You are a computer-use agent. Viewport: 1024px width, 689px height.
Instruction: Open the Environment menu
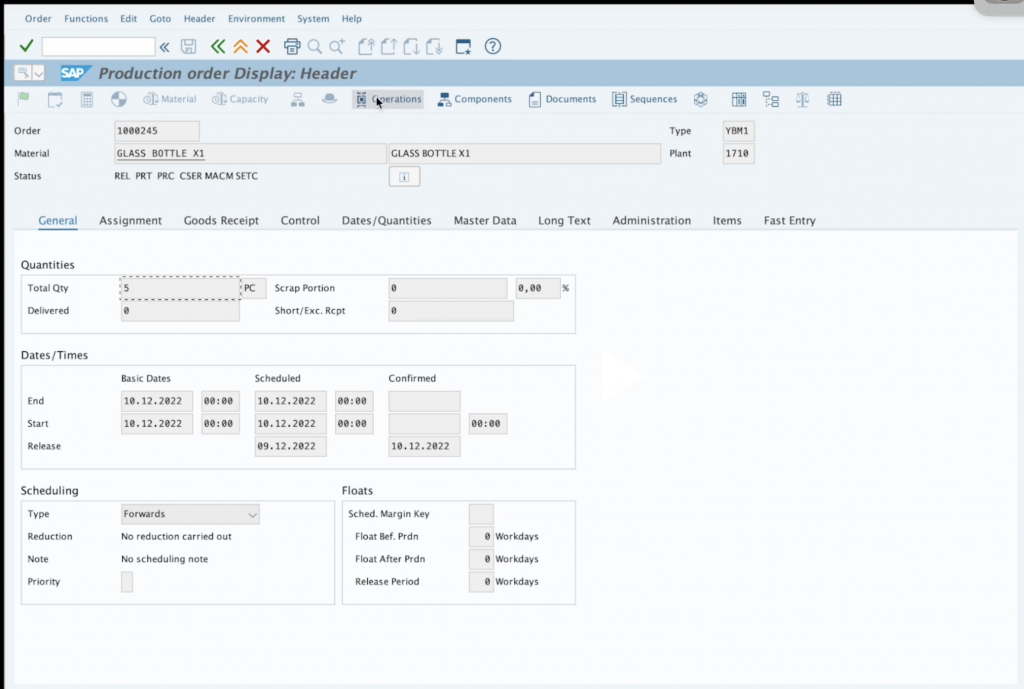[256, 18]
